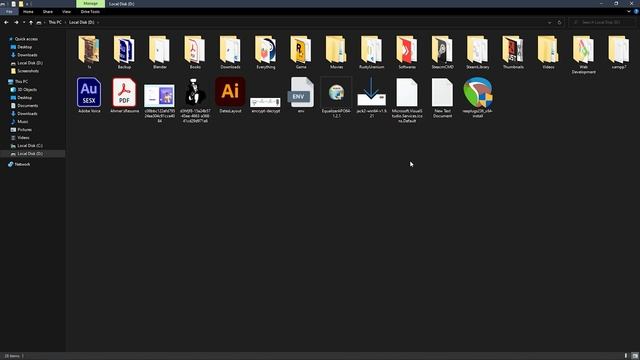
Task: Refresh the current folder view
Action: coord(560,22)
